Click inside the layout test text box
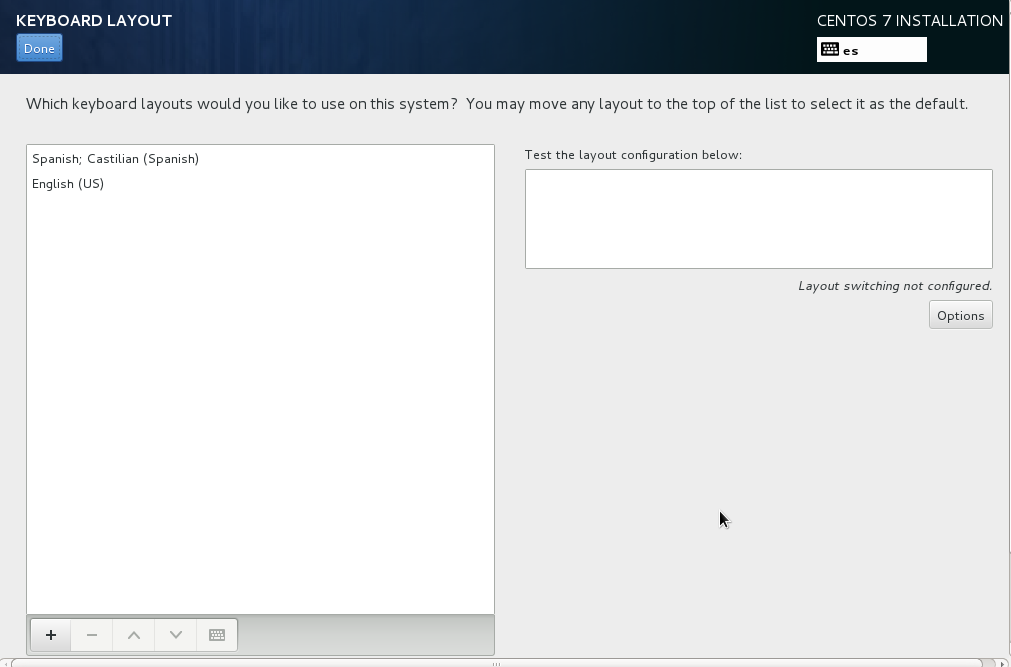The width and height of the screenshot is (1011, 667). pos(757,217)
